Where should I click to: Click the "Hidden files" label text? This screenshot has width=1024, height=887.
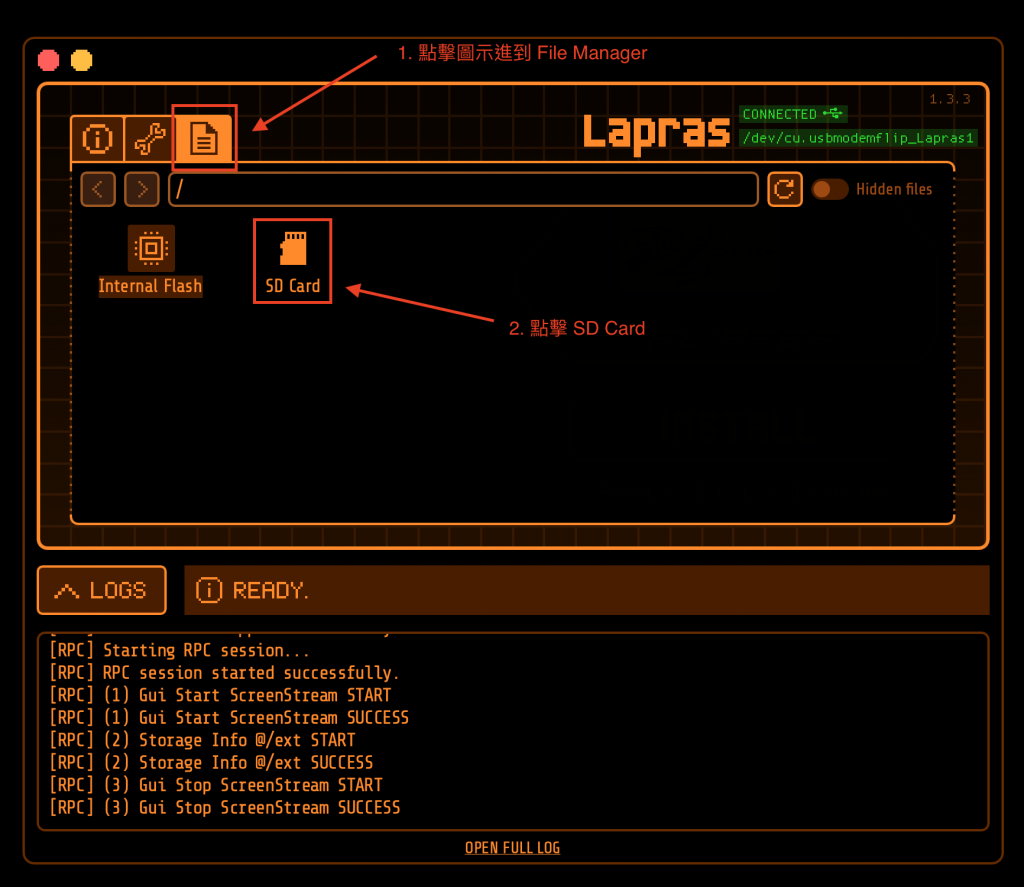click(x=894, y=189)
